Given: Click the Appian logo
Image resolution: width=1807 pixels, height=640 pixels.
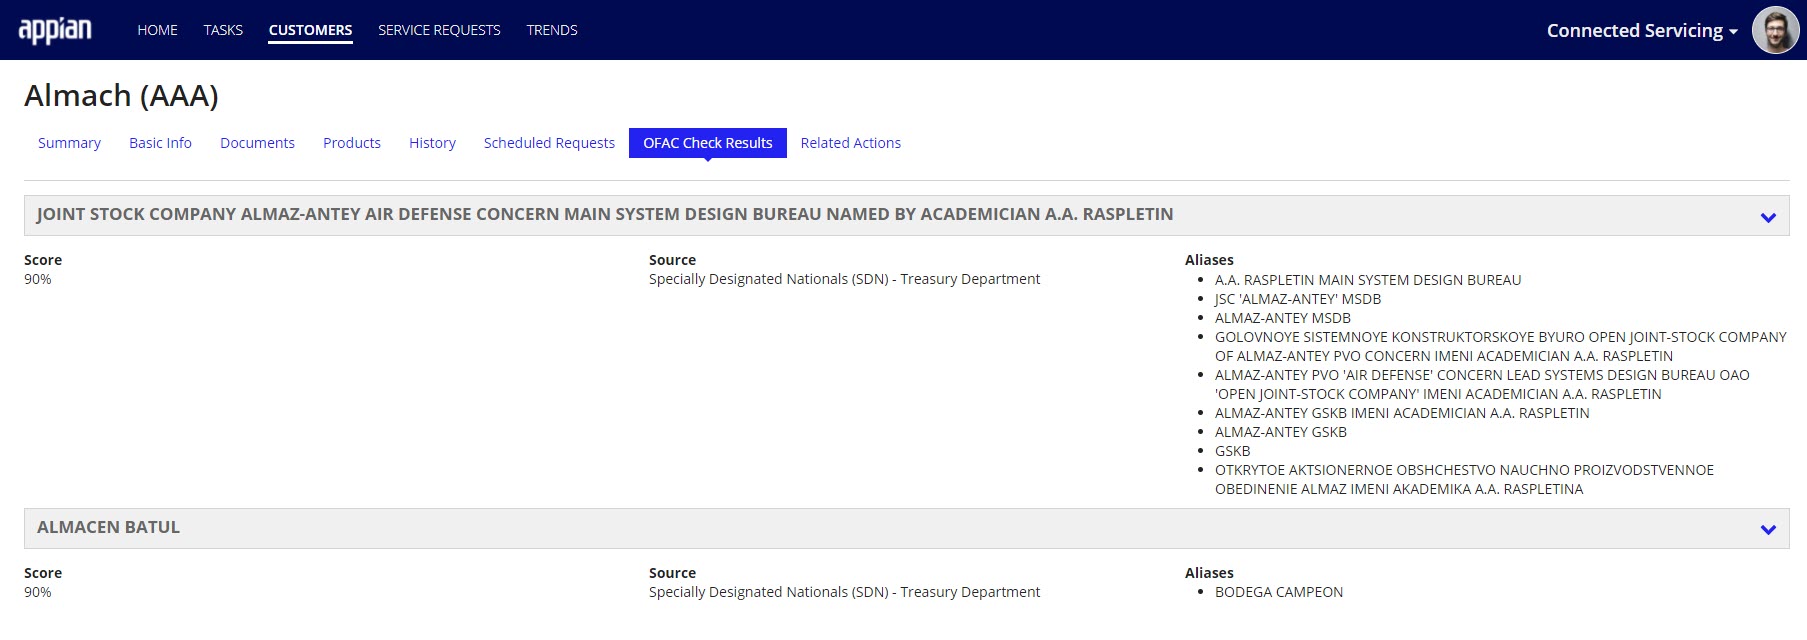Looking at the screenshot, I should pos(55,30).
